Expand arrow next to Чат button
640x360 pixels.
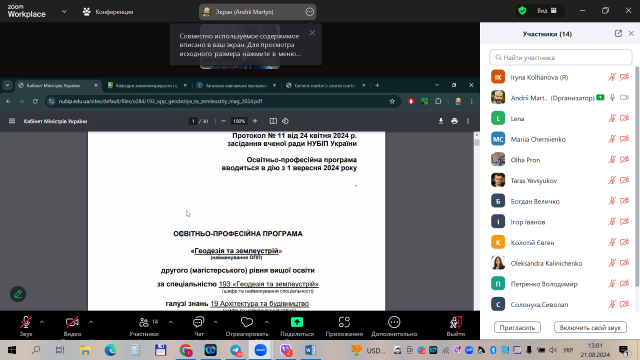click(215, 322)
